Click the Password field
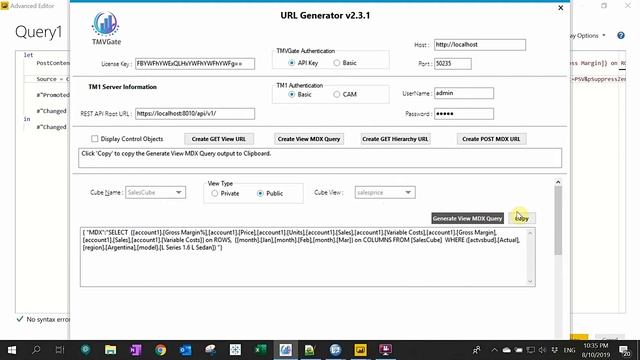Screen dimensions: 640x360 pyautogui.click(x=464, y=113)
